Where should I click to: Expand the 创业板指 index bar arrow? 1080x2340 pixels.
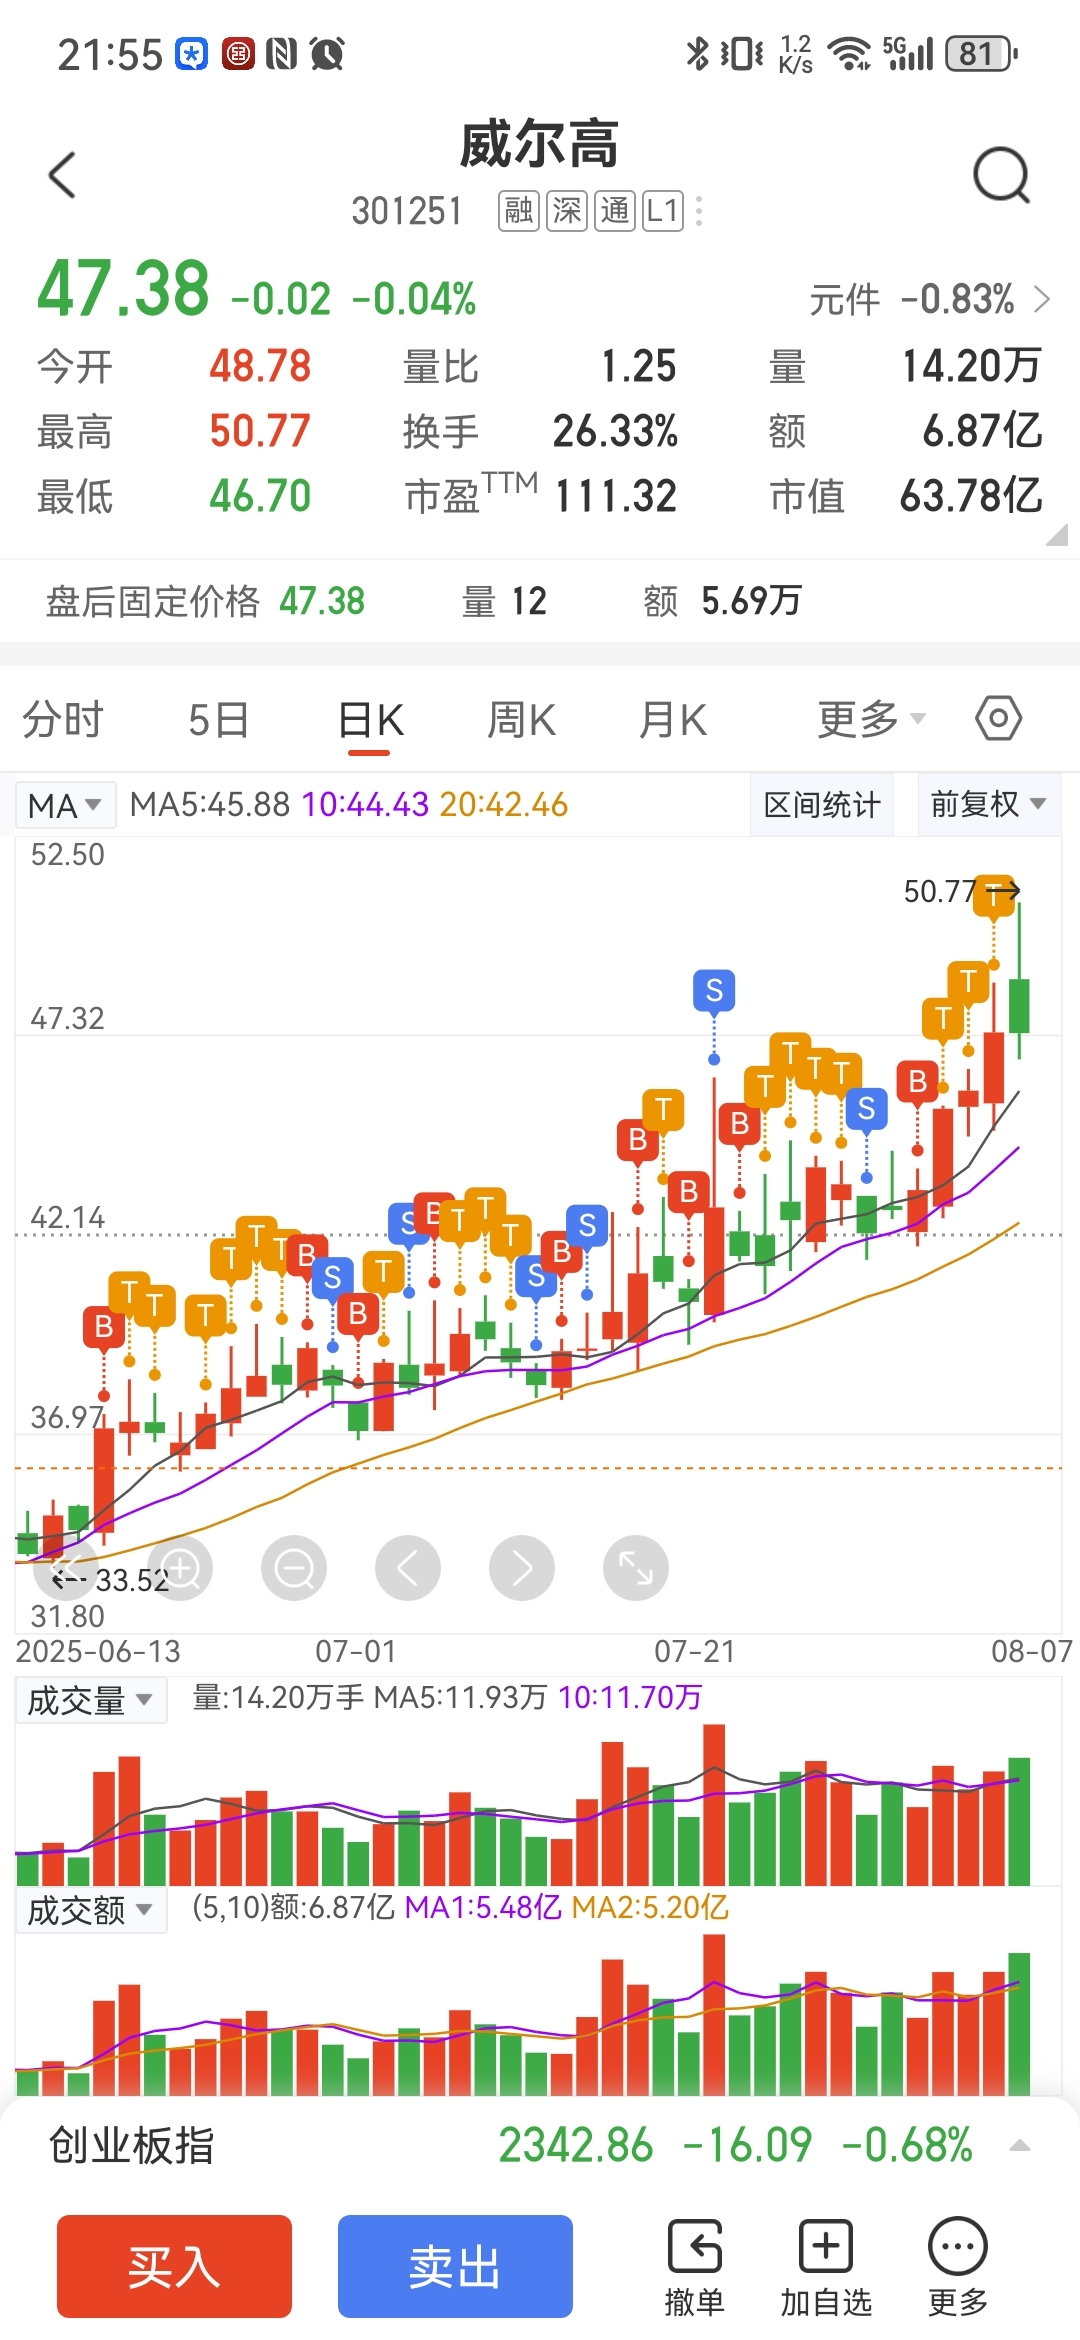click(1020, 2145)
